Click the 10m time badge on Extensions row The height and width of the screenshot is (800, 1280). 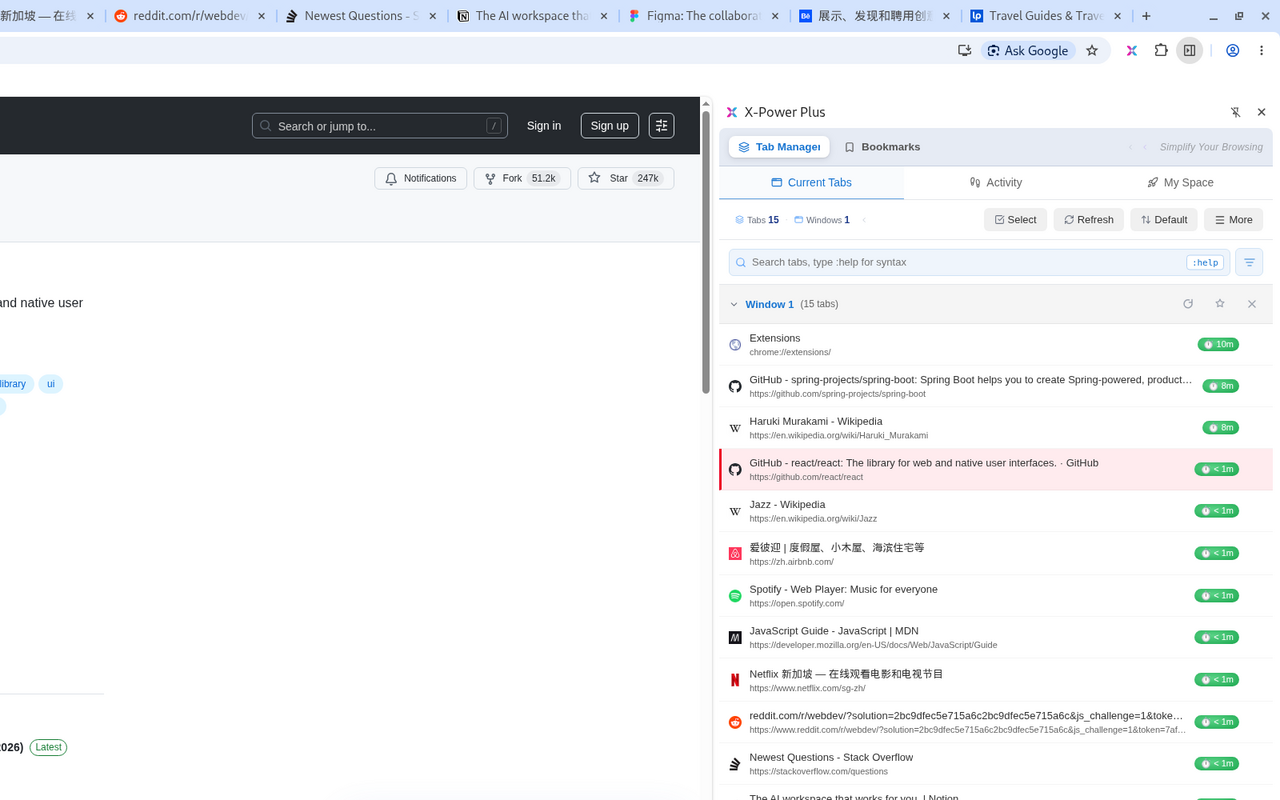1218,344
